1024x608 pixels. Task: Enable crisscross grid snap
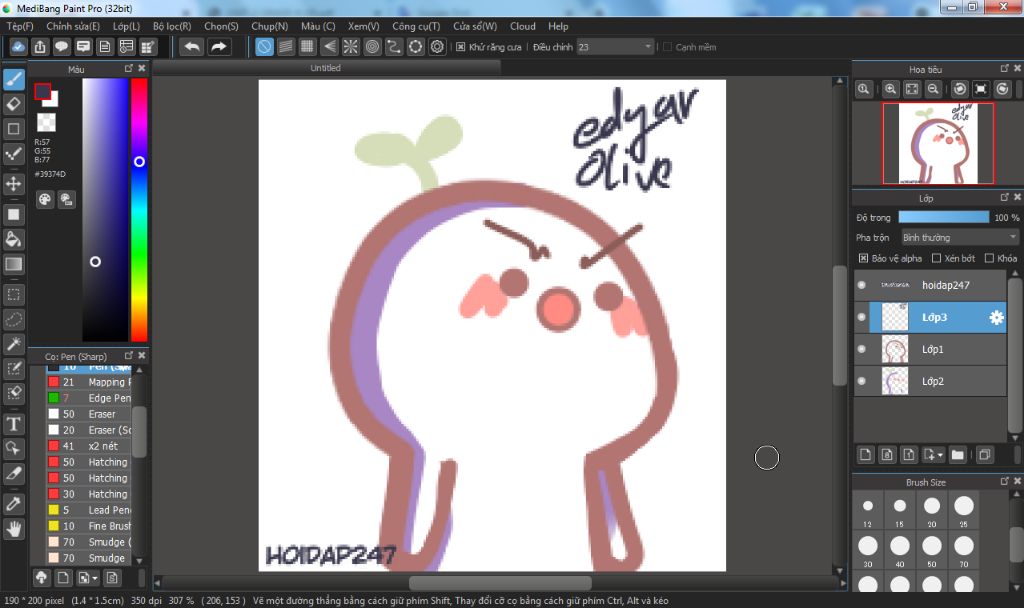(x=307, y=46)
